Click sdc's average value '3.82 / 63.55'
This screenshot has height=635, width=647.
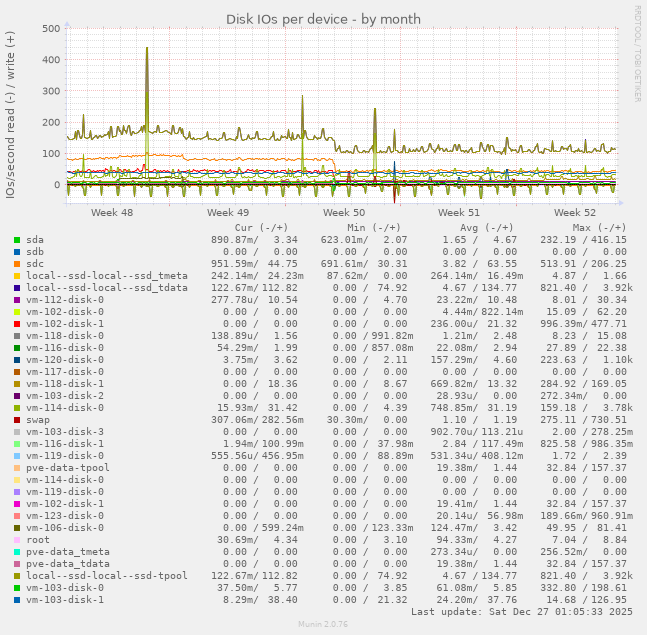click(479, 264)
